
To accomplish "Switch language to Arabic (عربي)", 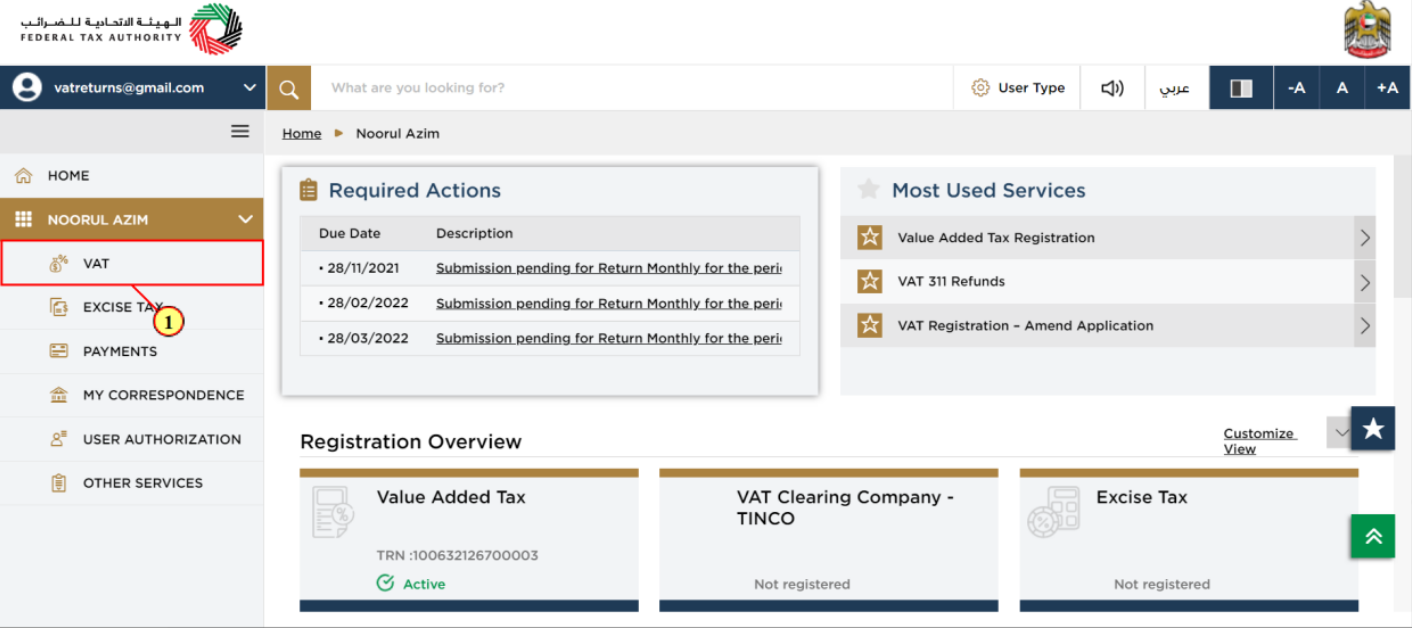I will tap(1175, 88).
